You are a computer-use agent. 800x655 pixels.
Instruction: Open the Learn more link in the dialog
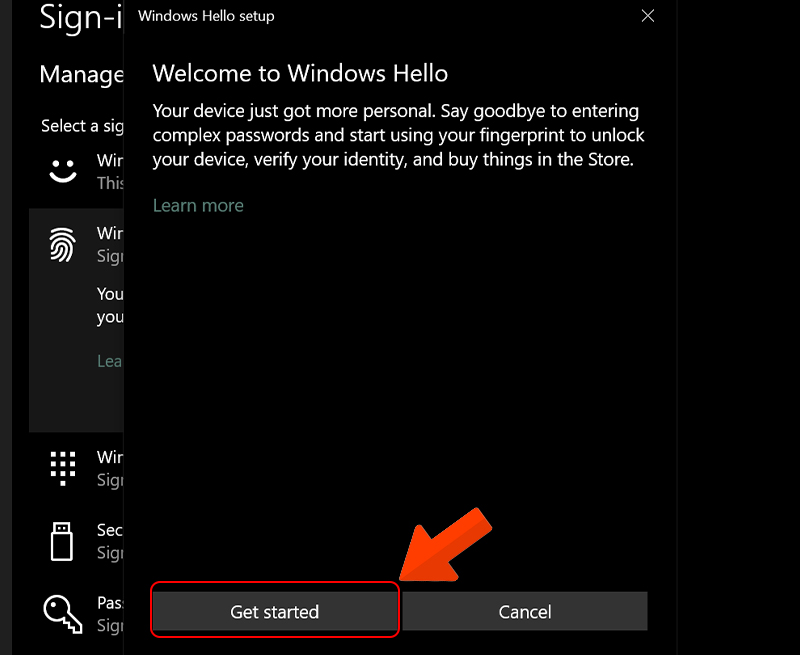click(197, 205)
